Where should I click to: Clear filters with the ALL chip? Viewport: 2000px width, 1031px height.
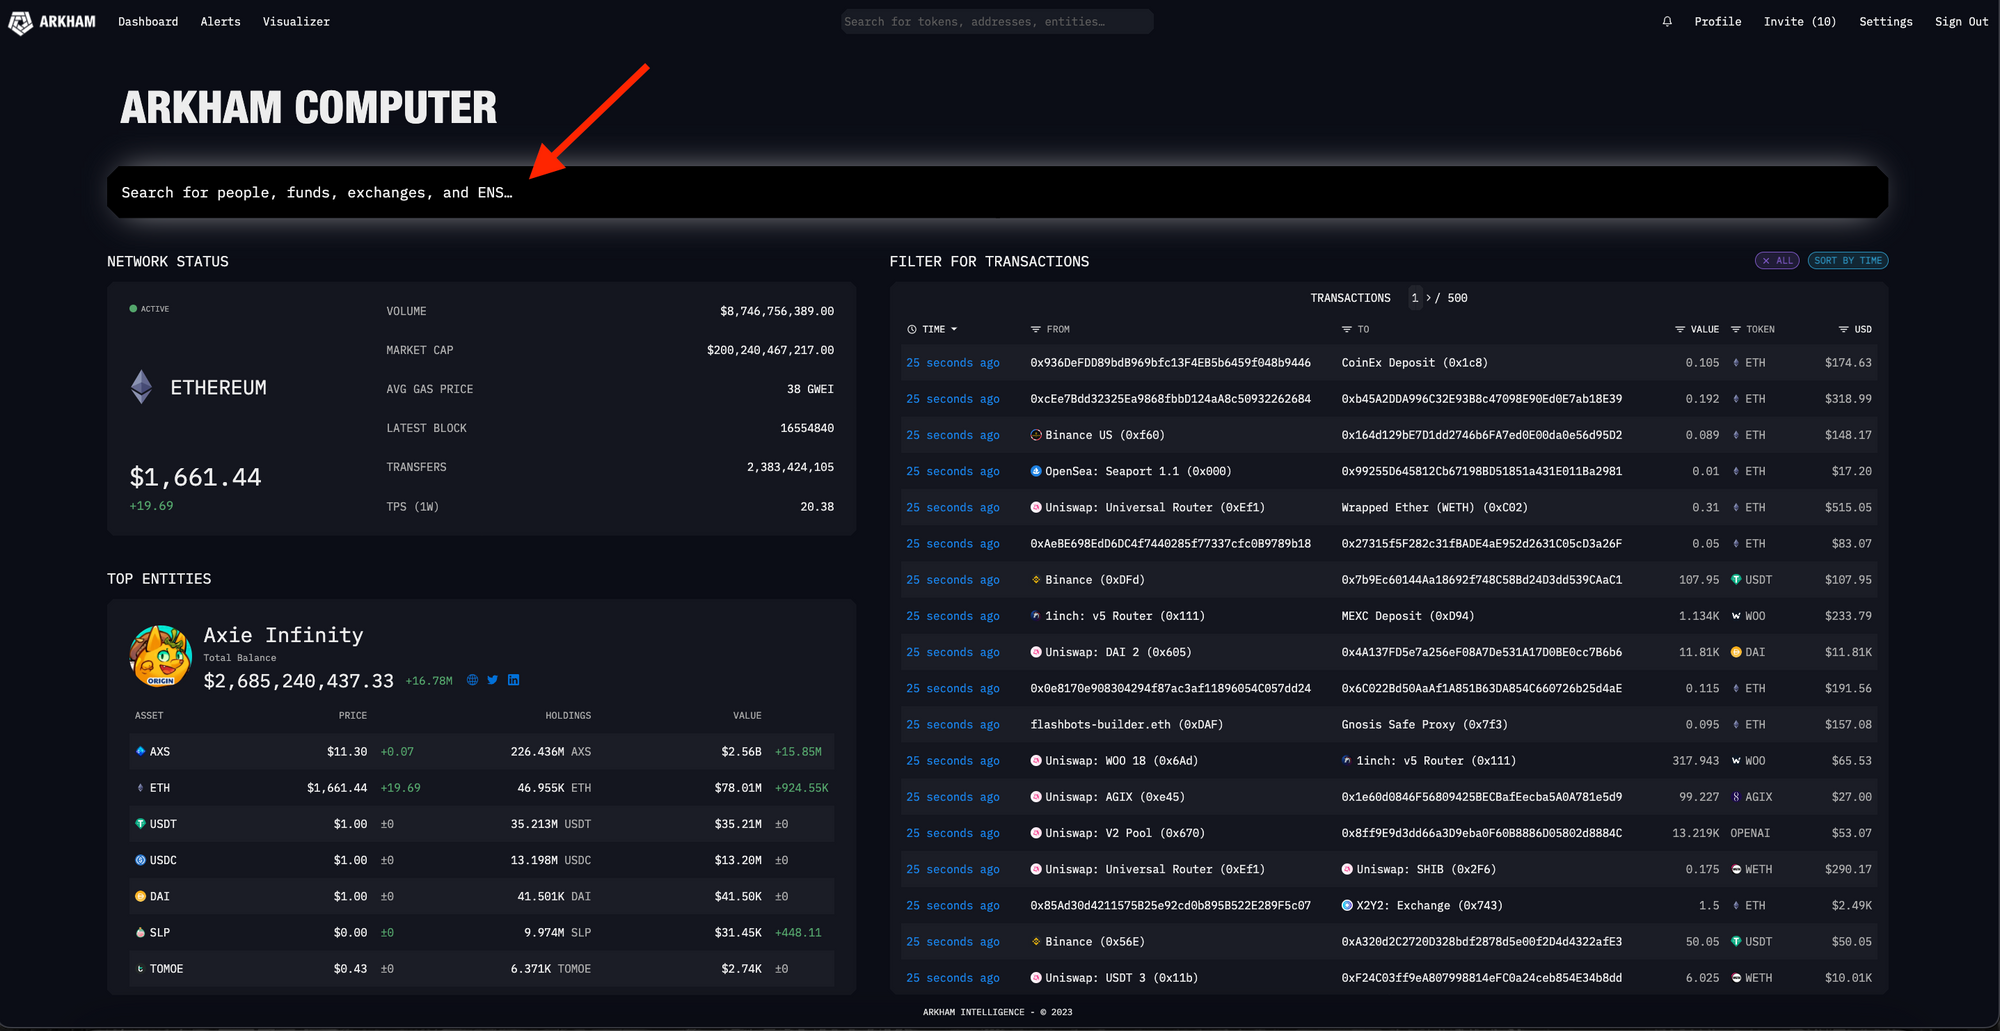[x=1777, y=261]
